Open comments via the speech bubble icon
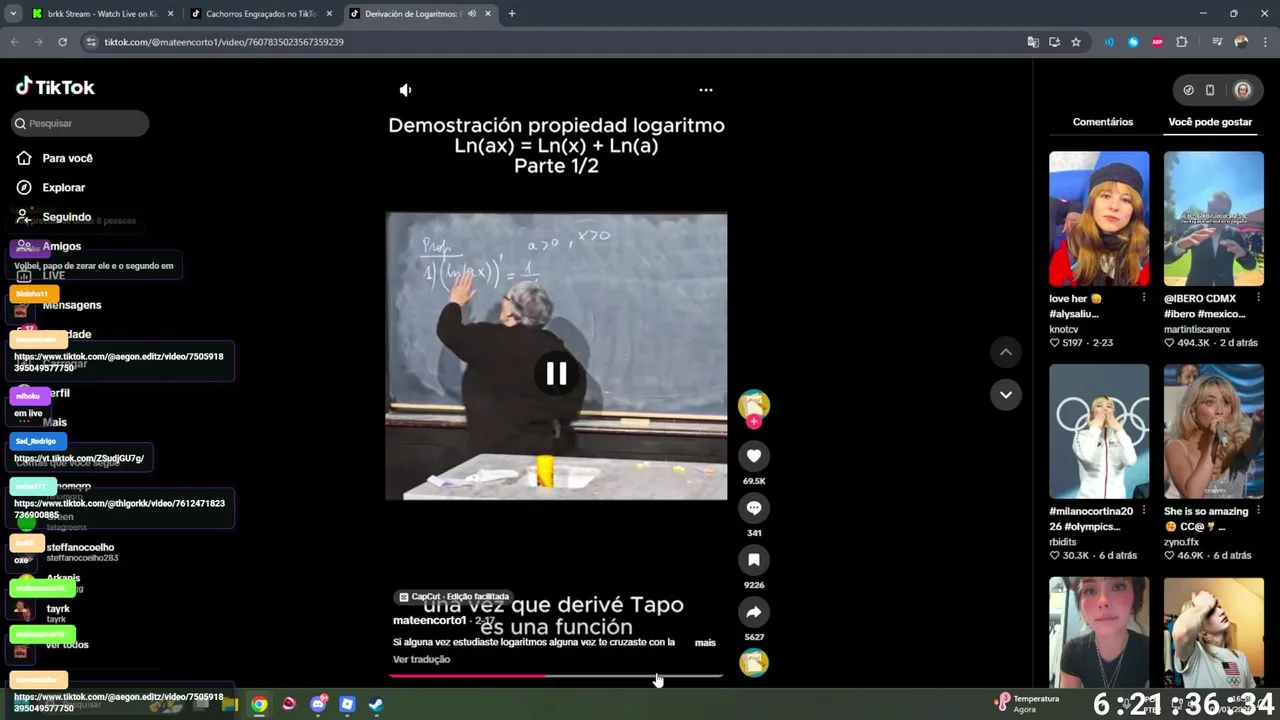Screen dimensions: 1280x720 pos(754,508)
